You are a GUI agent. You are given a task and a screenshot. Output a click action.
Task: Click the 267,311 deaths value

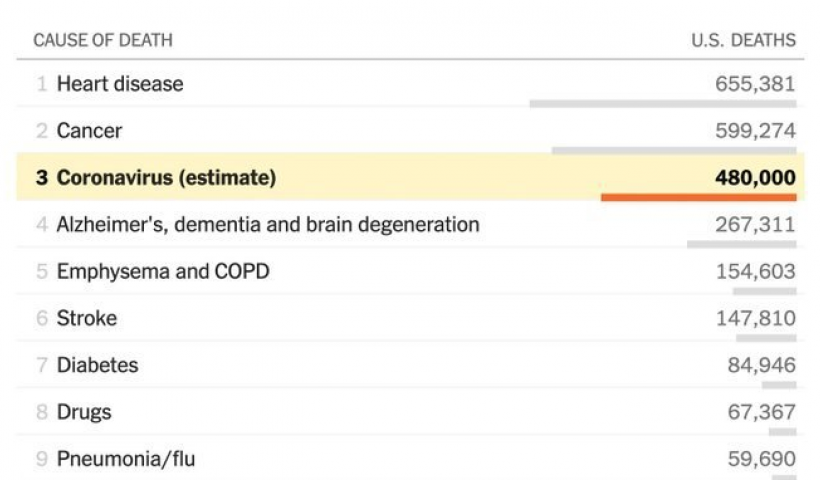pos(755,224)
